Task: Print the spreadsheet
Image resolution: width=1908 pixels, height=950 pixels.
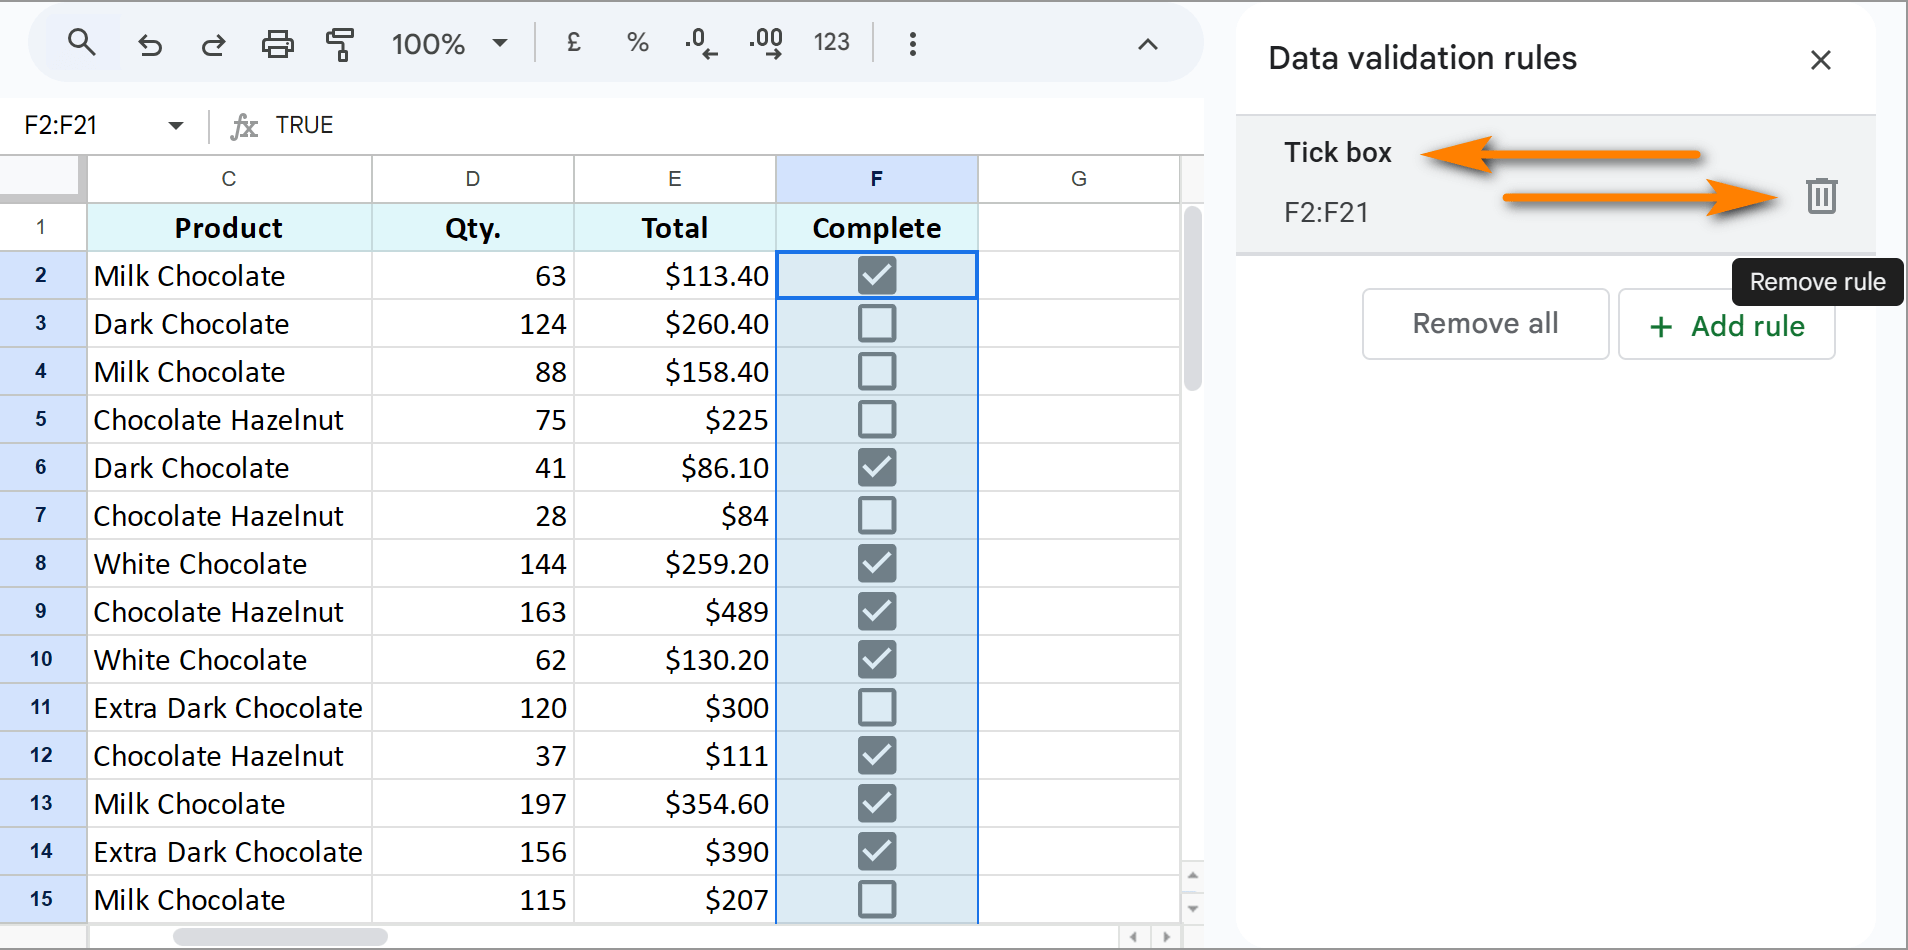Action: [x=277, y=44]
